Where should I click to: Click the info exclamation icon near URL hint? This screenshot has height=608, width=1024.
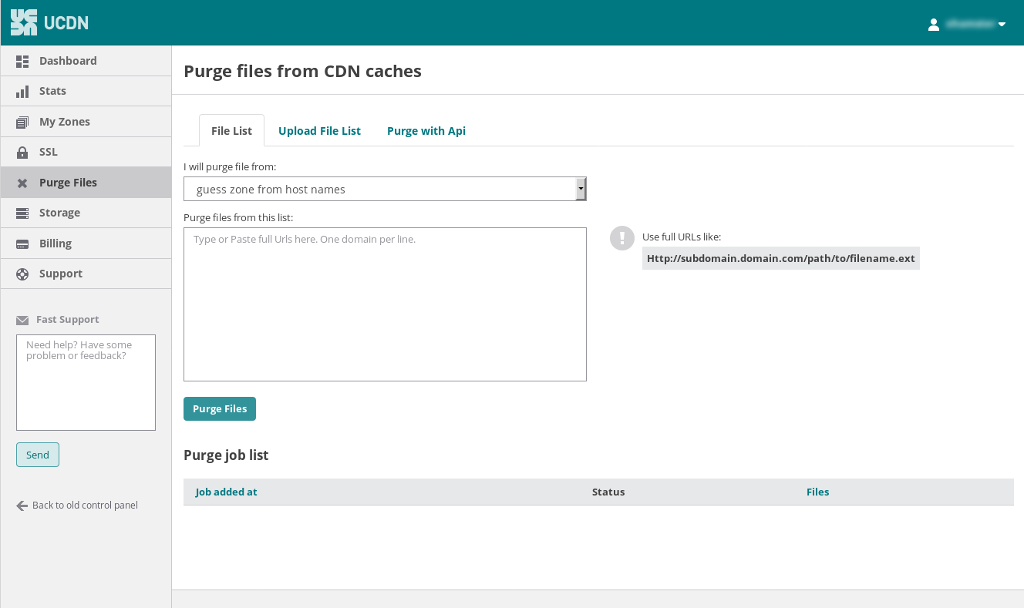click(622, 238)
